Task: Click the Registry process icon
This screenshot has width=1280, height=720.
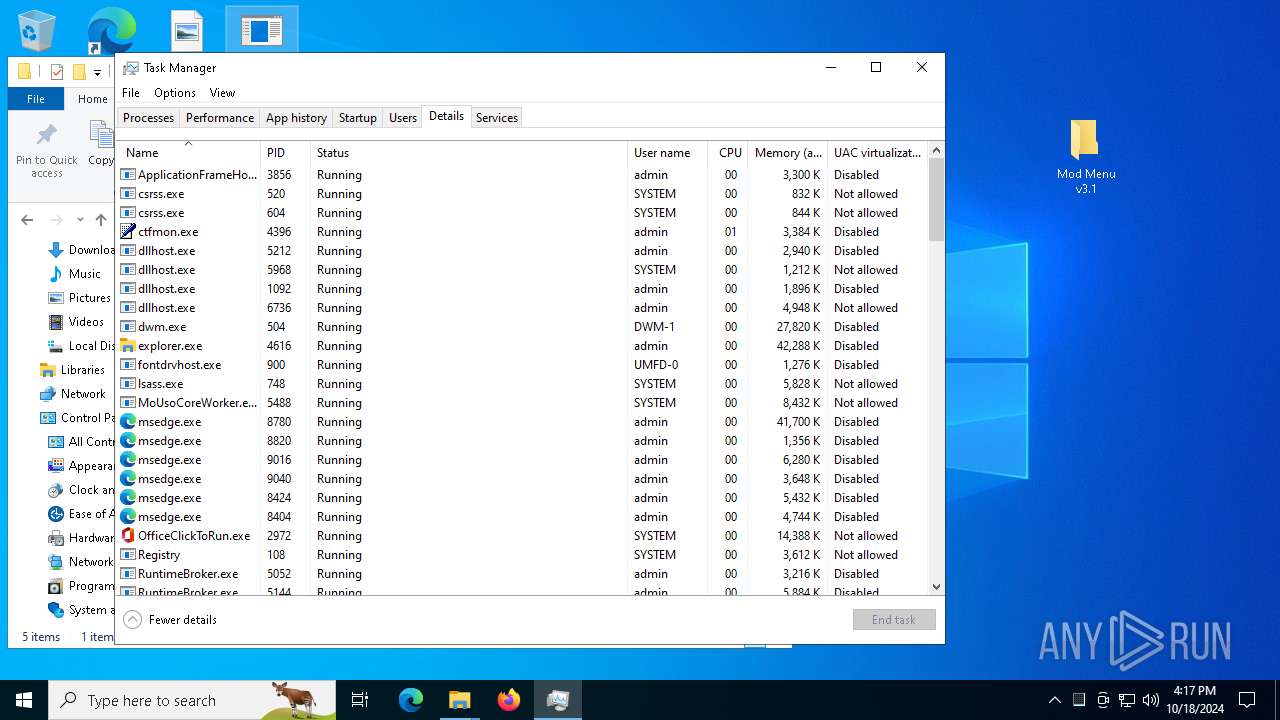Action: (128, 555)
